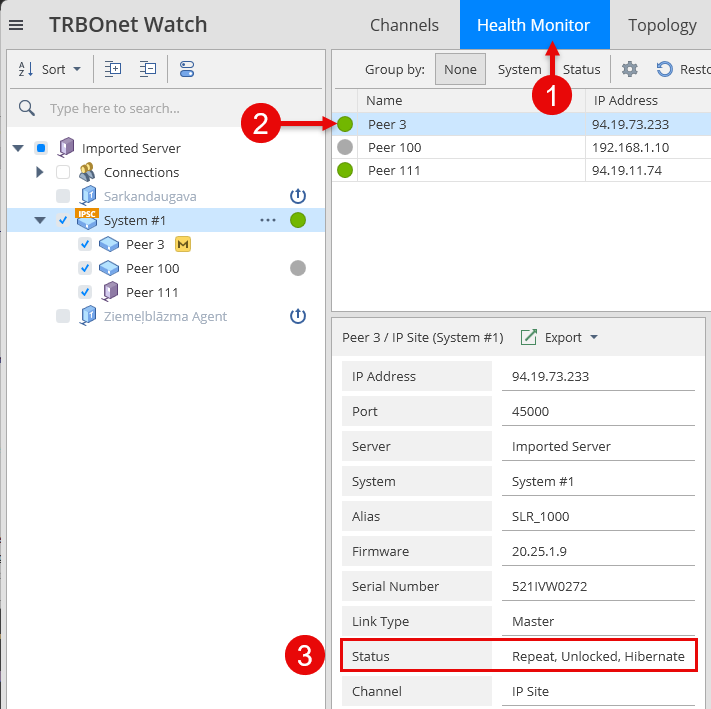Uncheck the Peer 3 checkbox
This screenshot has width=711, height=709.
pos(85,244)
